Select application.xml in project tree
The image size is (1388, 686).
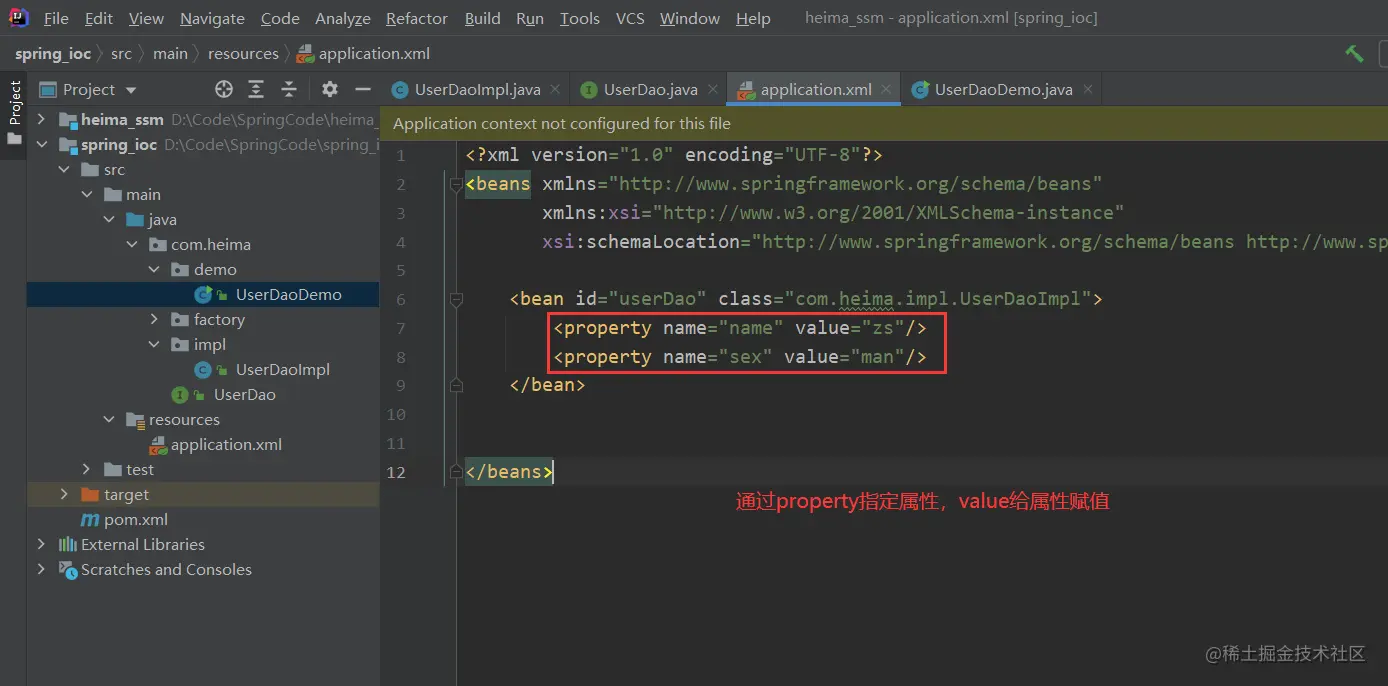tap(226, 445)
